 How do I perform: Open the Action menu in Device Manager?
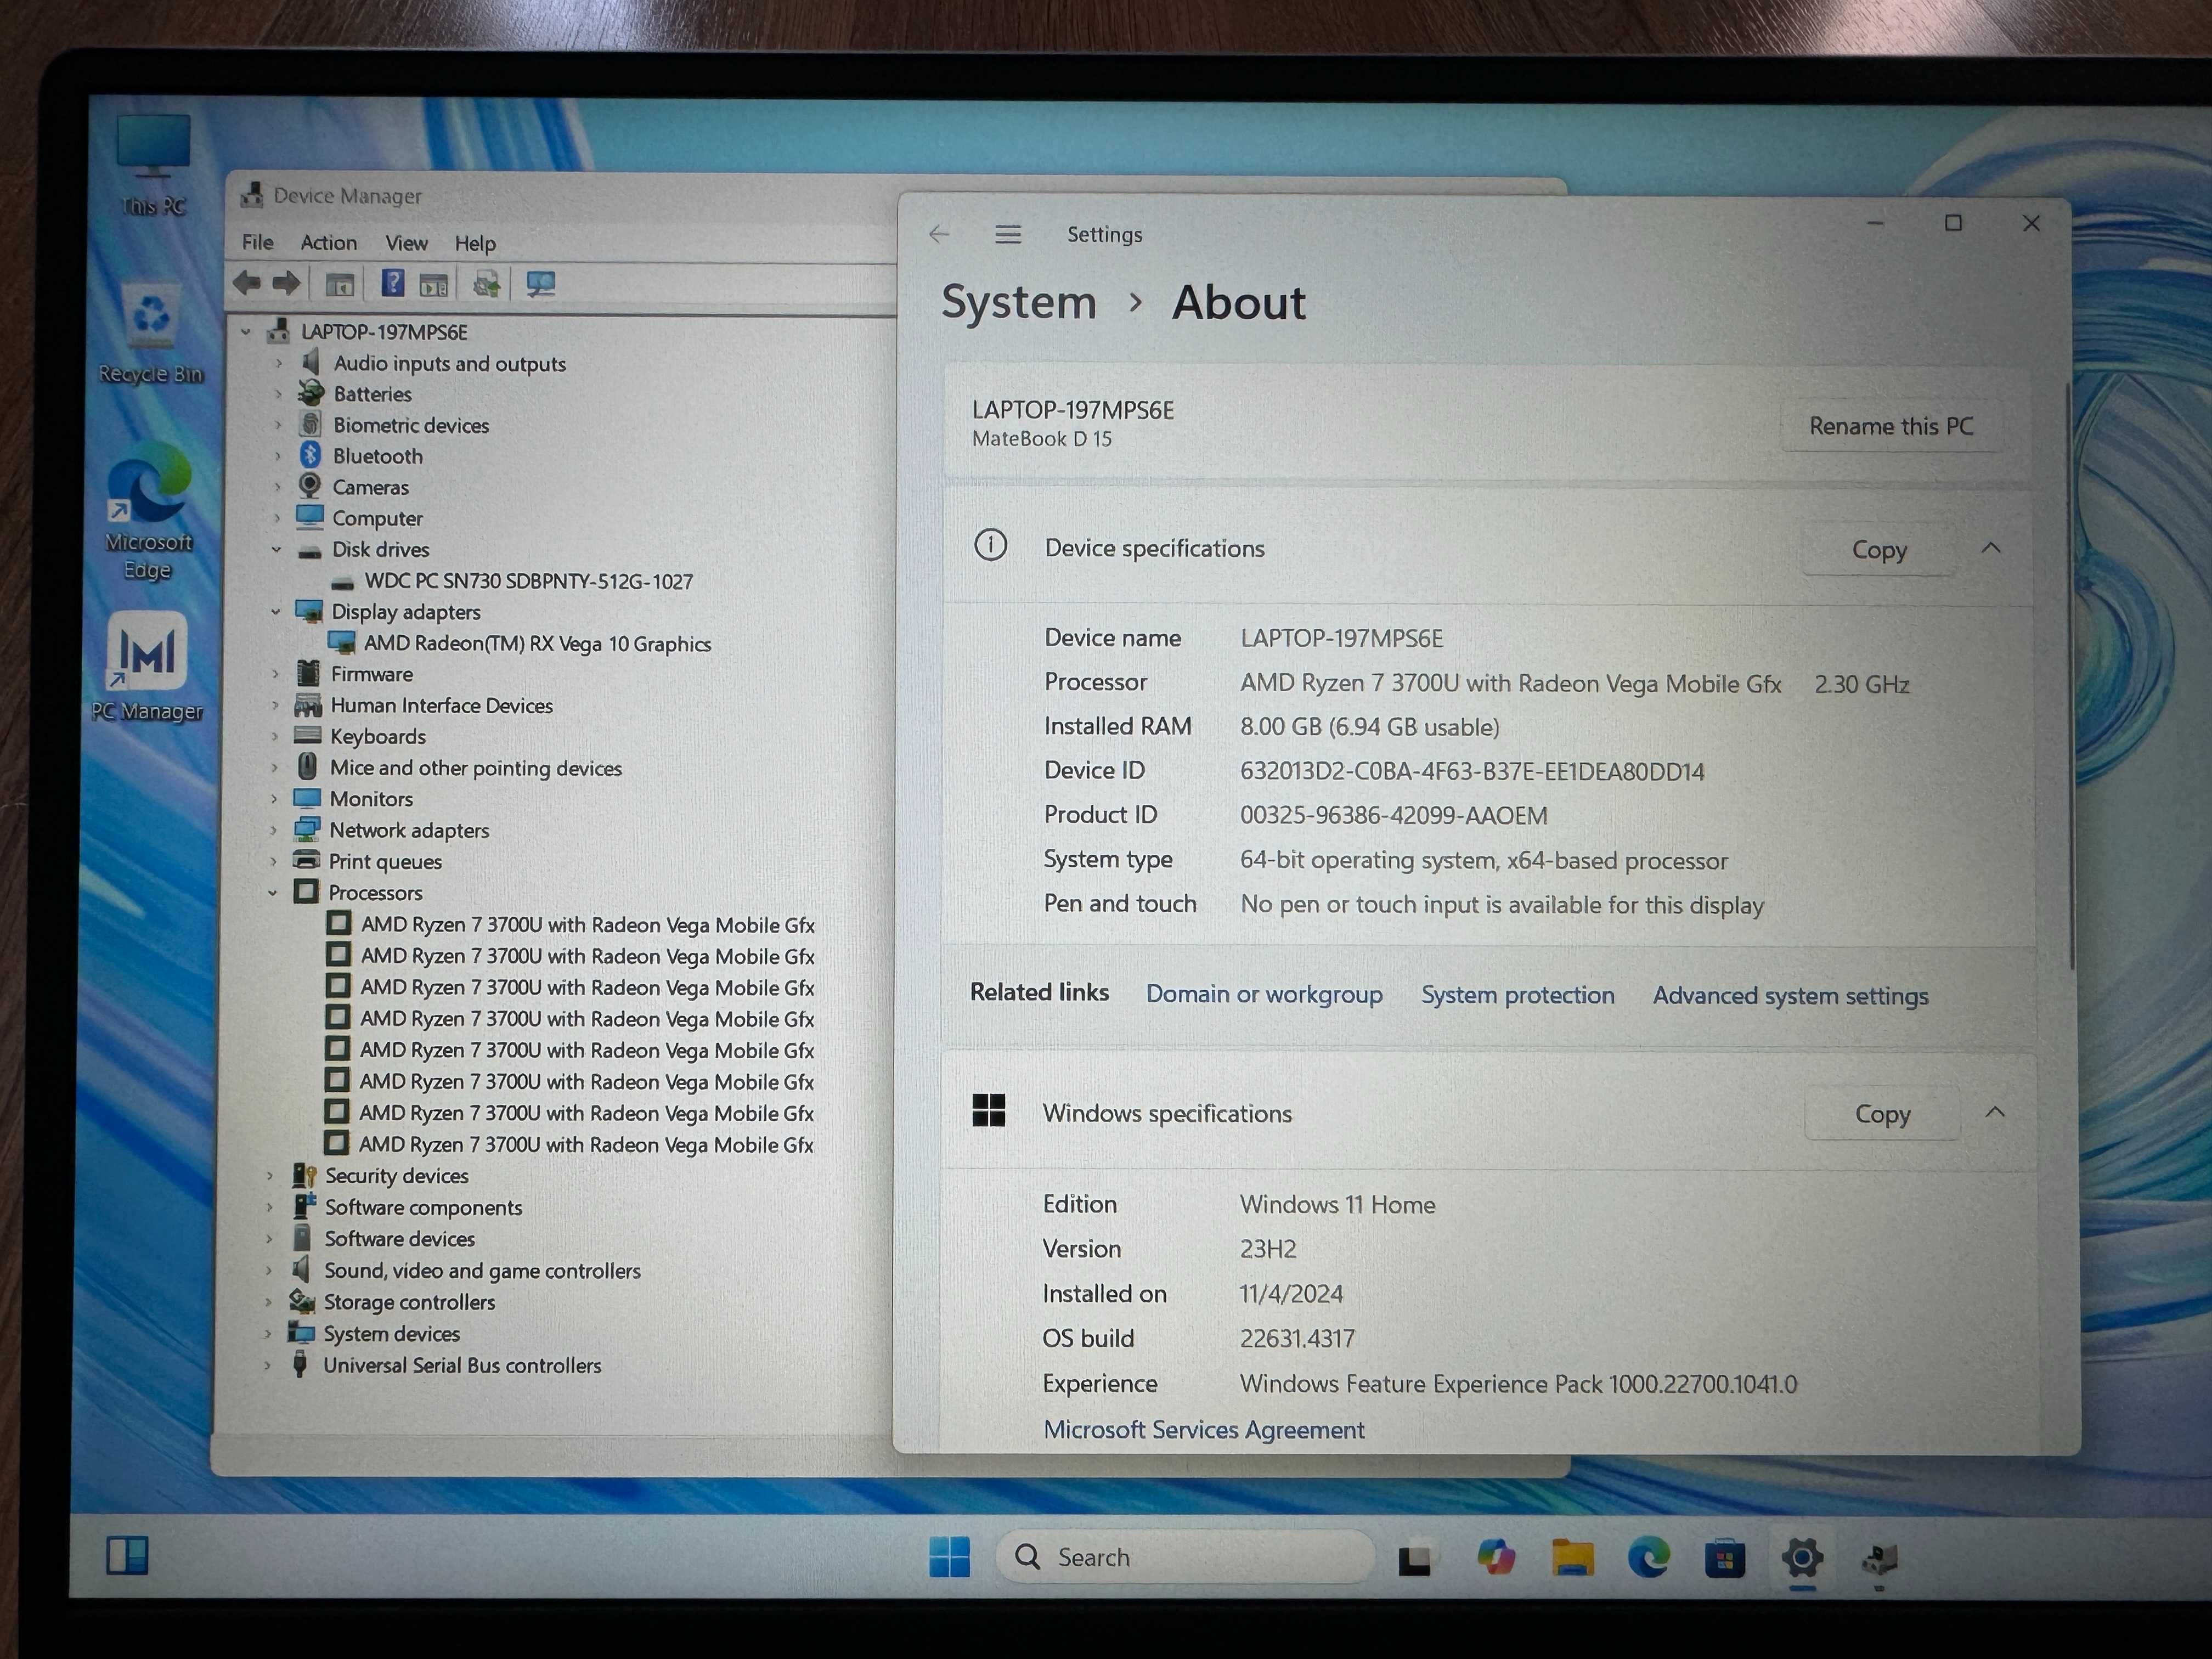[x=328, y=242]
